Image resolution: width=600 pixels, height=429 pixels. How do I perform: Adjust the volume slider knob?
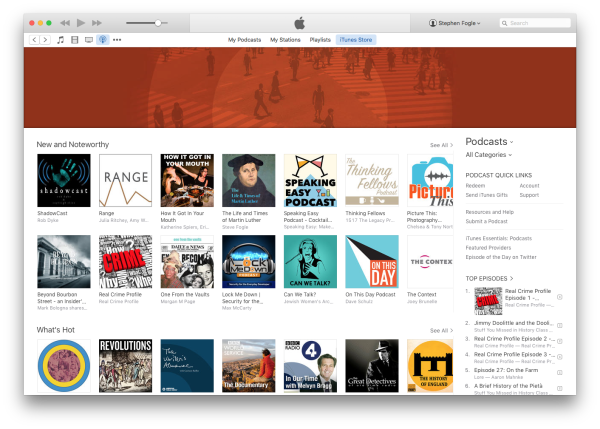click(x=158, y=23)
